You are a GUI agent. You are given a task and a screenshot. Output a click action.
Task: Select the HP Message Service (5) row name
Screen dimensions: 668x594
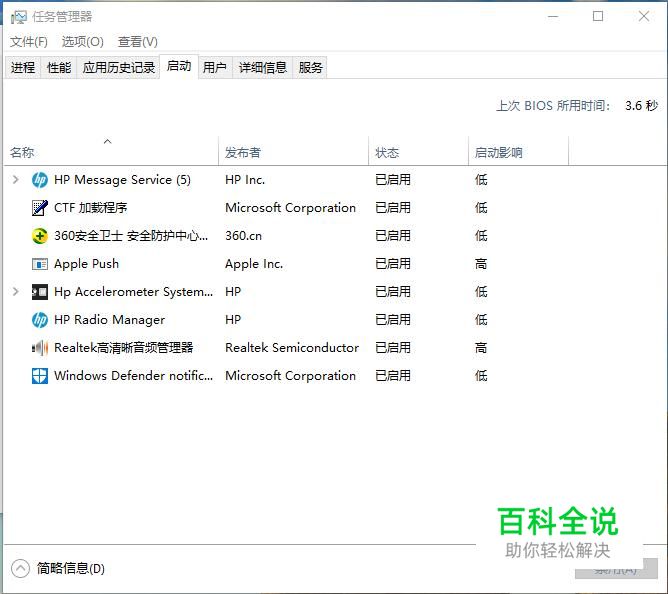pyautogui.click(x=122, y=180)
